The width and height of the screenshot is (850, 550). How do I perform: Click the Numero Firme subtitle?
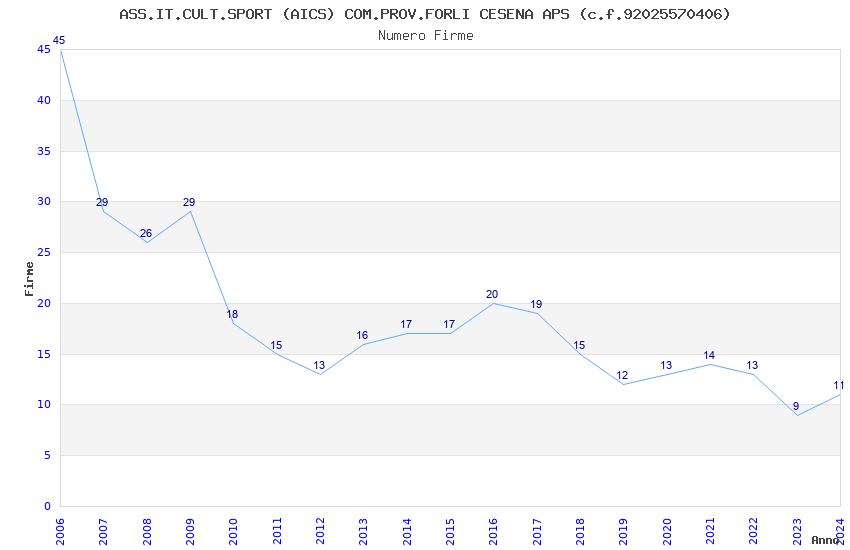[426, 36]
